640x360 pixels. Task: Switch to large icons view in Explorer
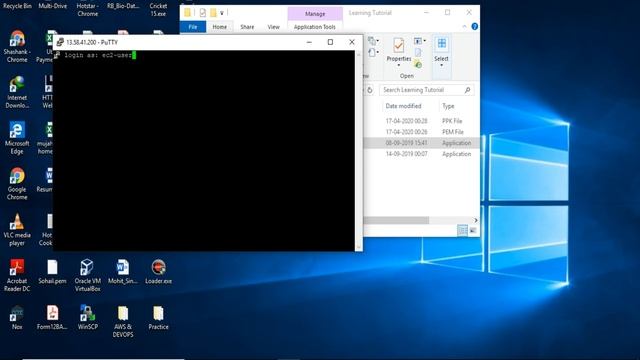[x=473, y=231]
